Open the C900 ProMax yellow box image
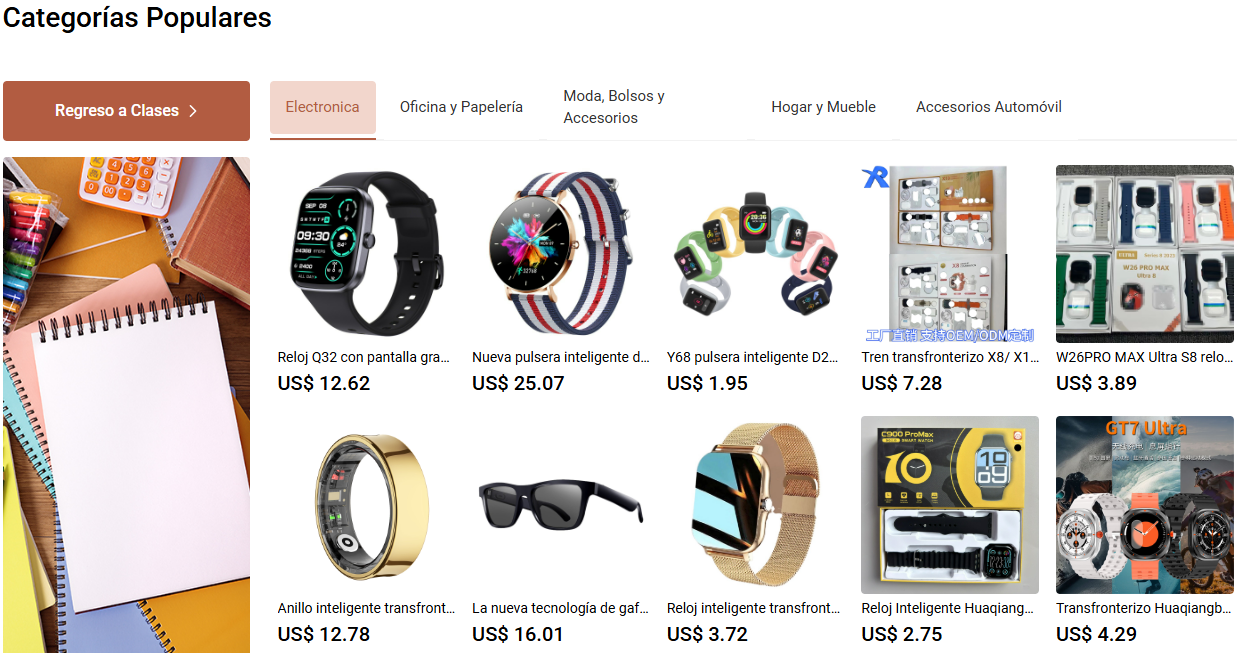 950,505
